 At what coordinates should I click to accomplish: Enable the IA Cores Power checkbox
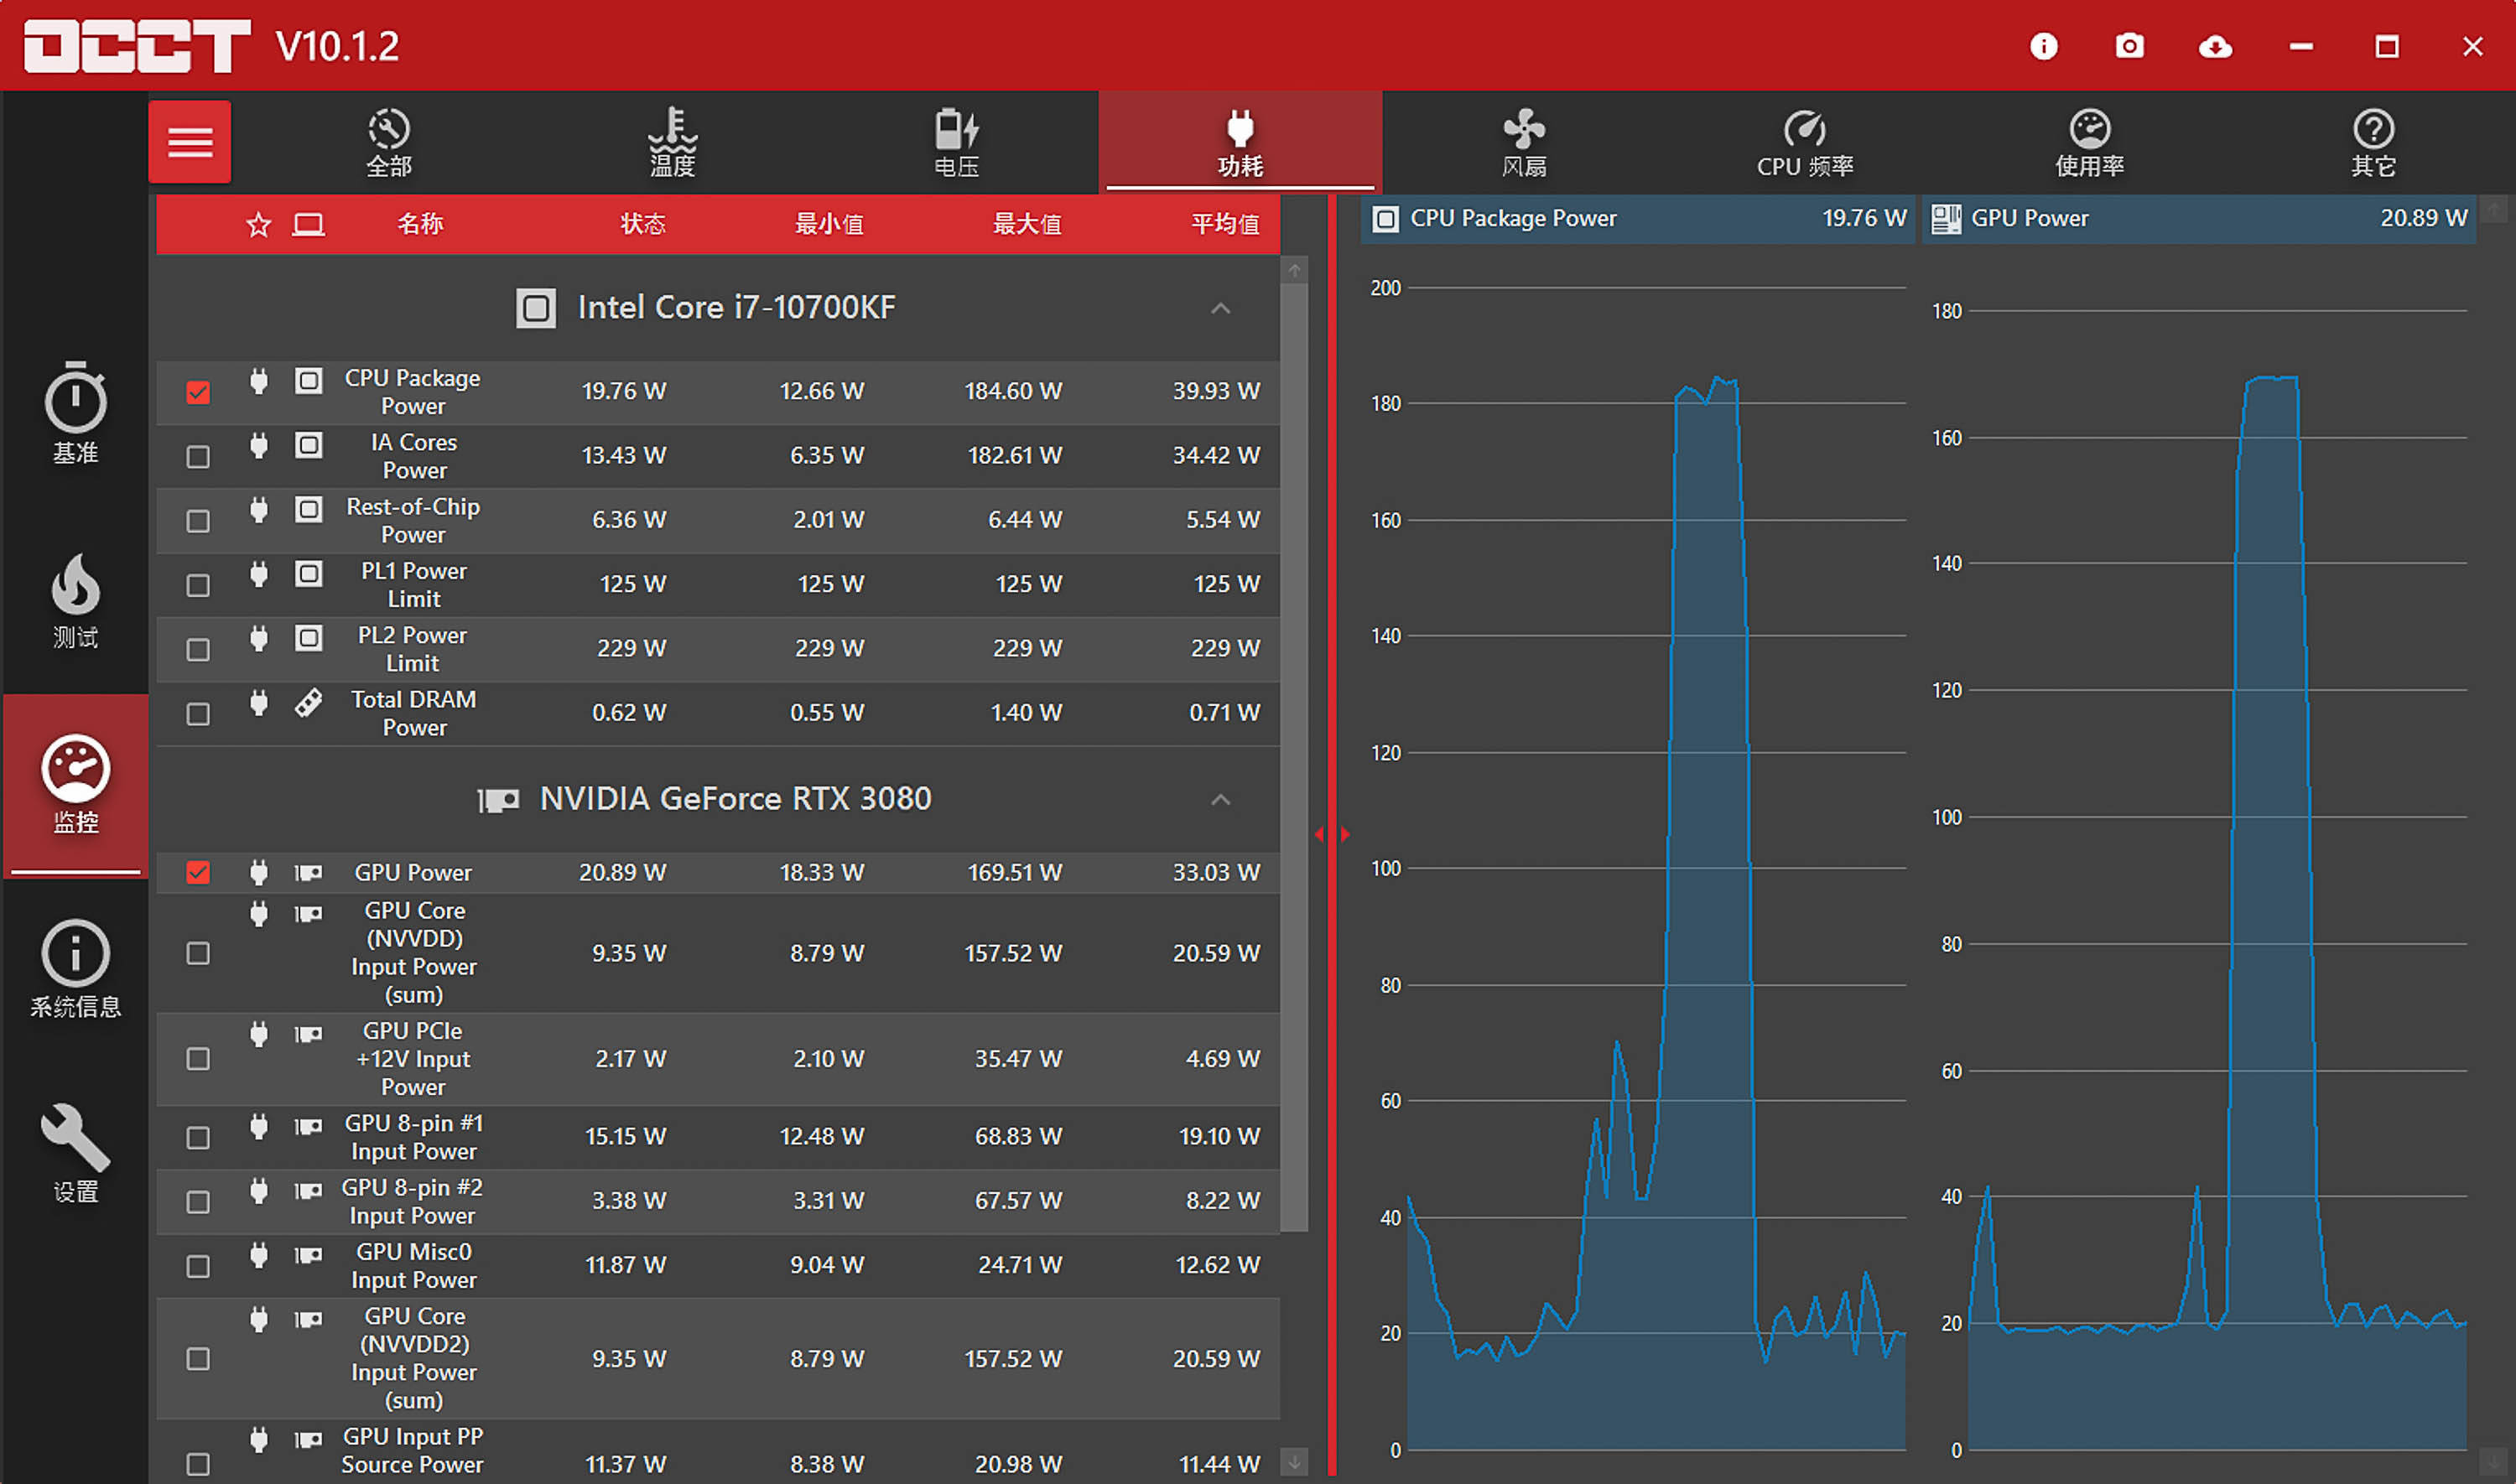[x=198, y=457]
